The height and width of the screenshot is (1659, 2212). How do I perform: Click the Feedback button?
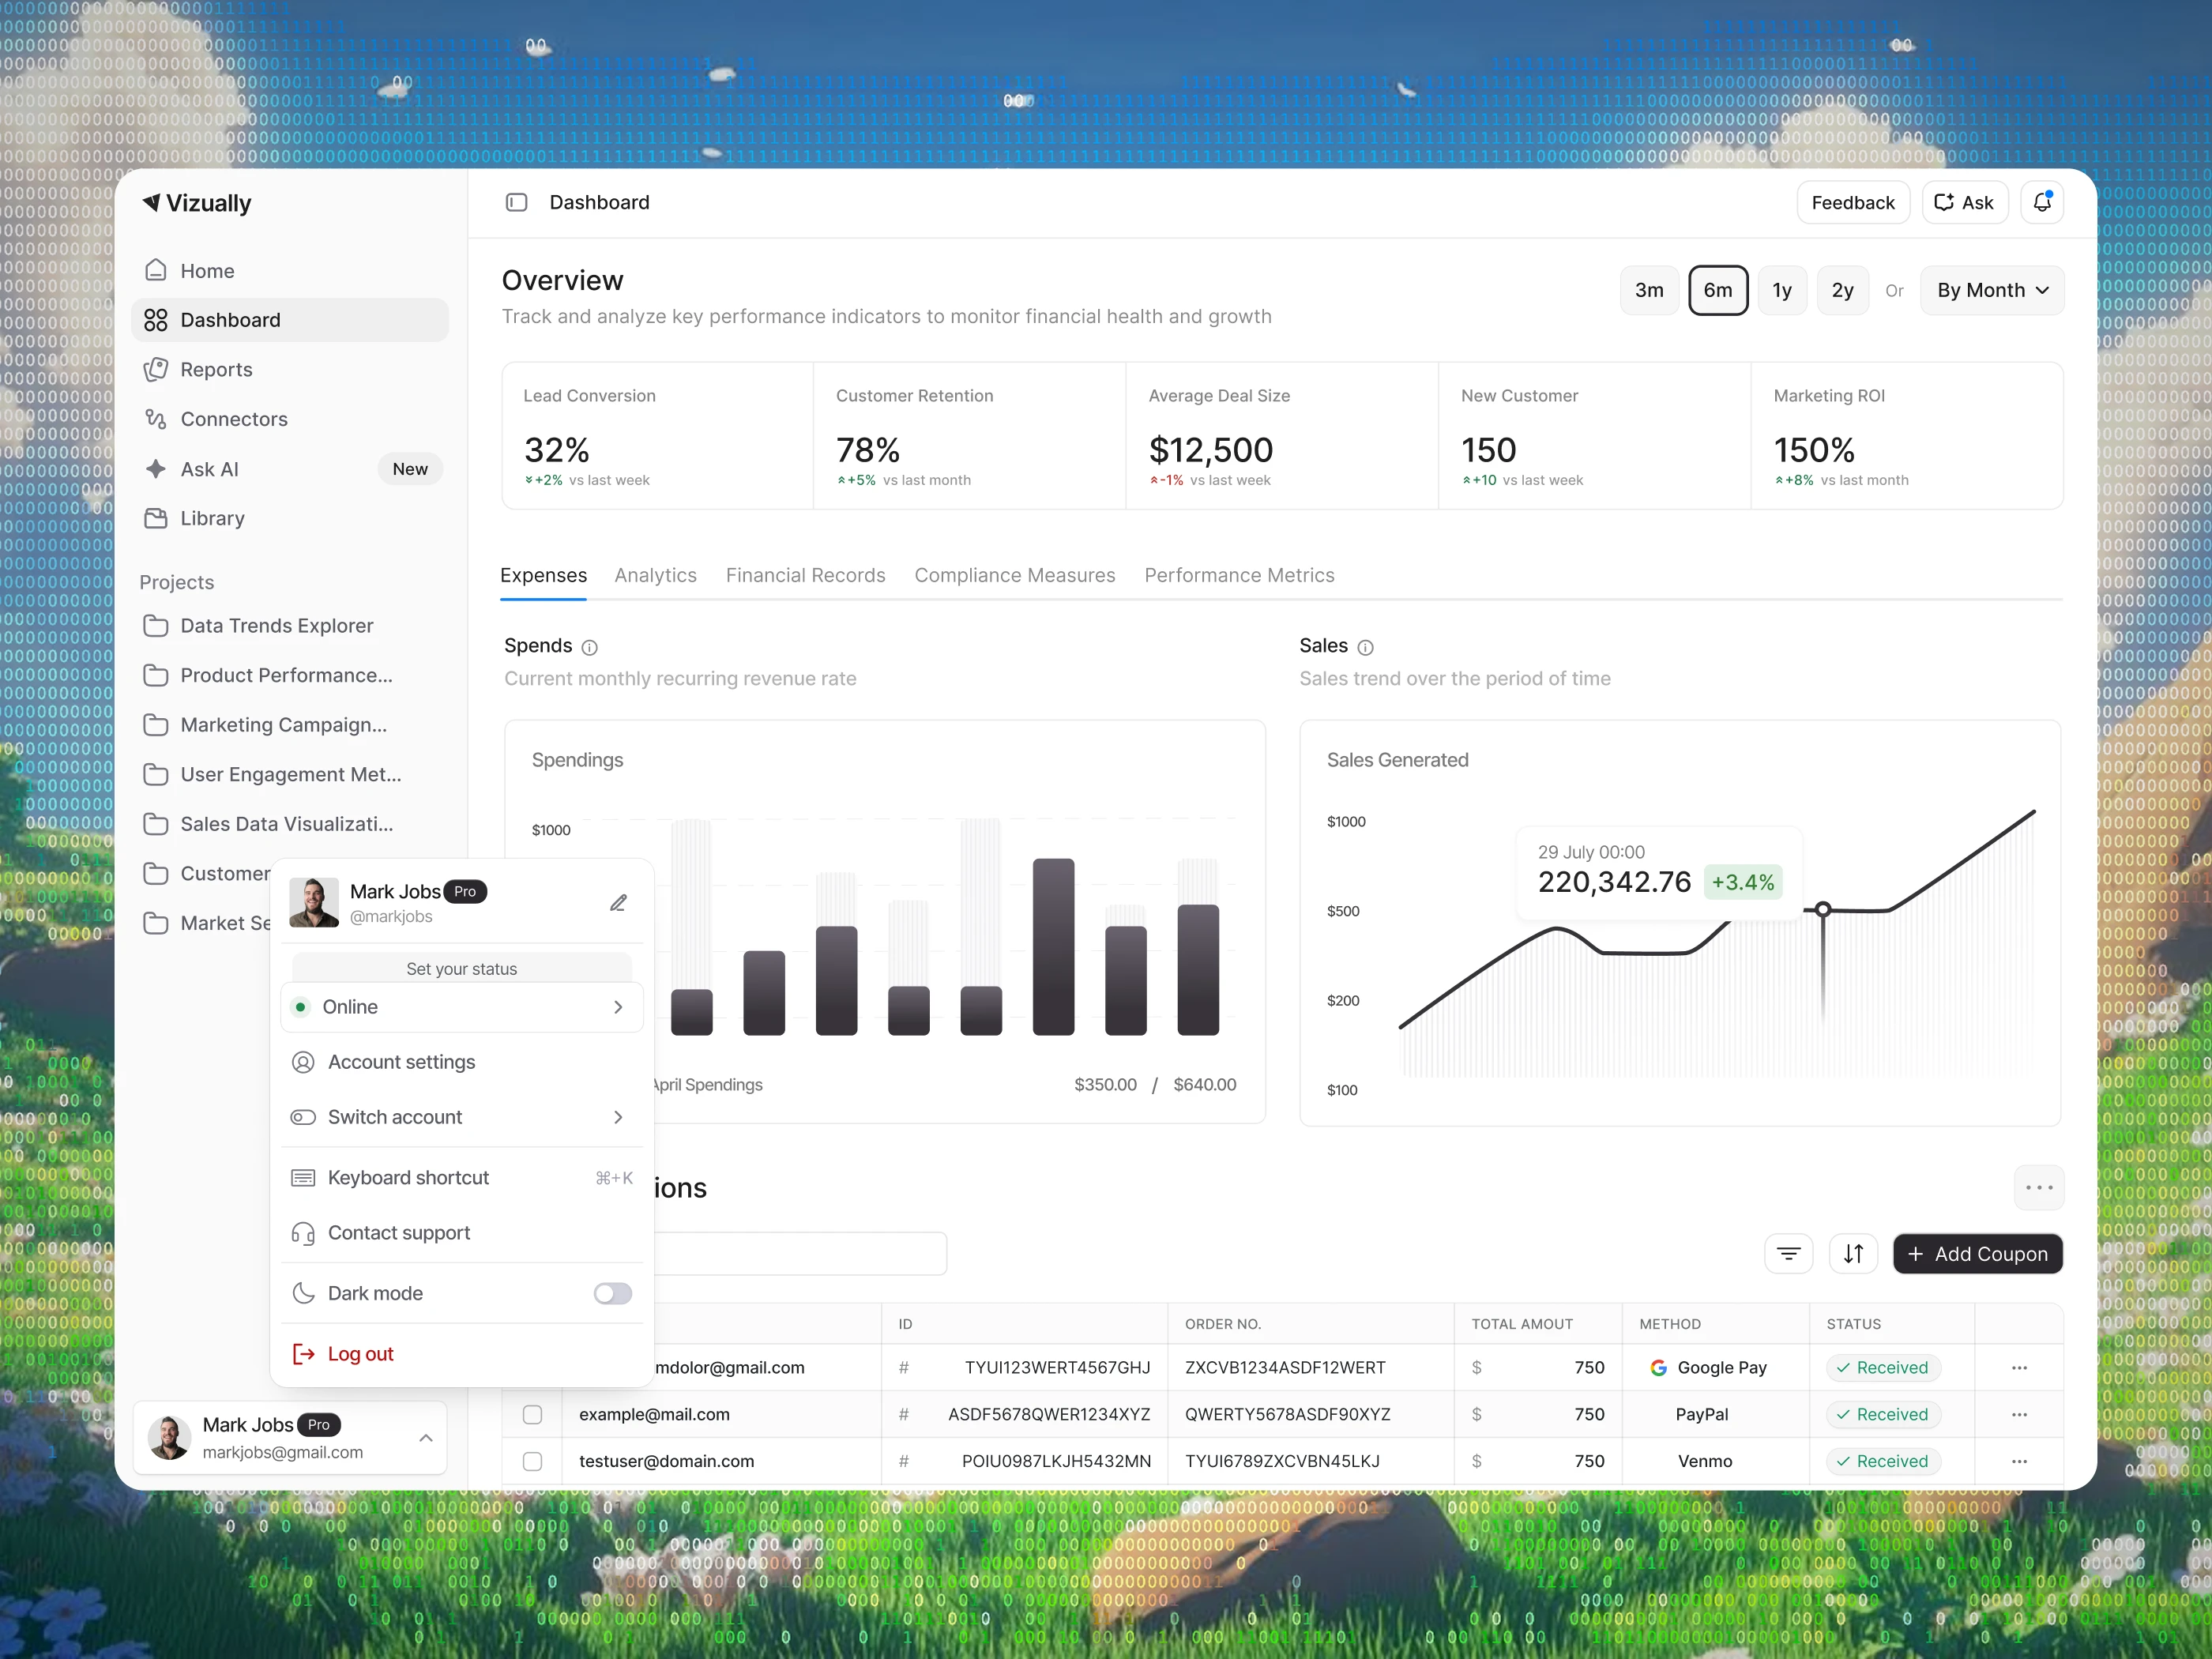1853,202
